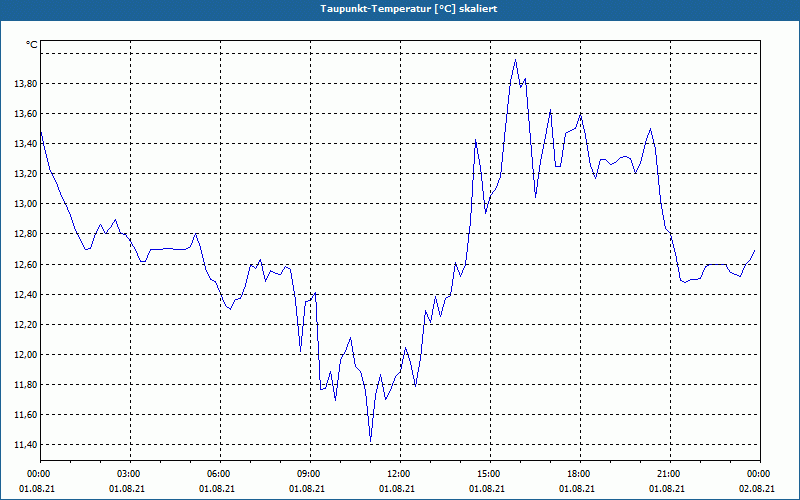
Task: Click the chart title 'Taupunkt-Temperatur [°C] skaliert'
Action: click(x=409, y=9)
